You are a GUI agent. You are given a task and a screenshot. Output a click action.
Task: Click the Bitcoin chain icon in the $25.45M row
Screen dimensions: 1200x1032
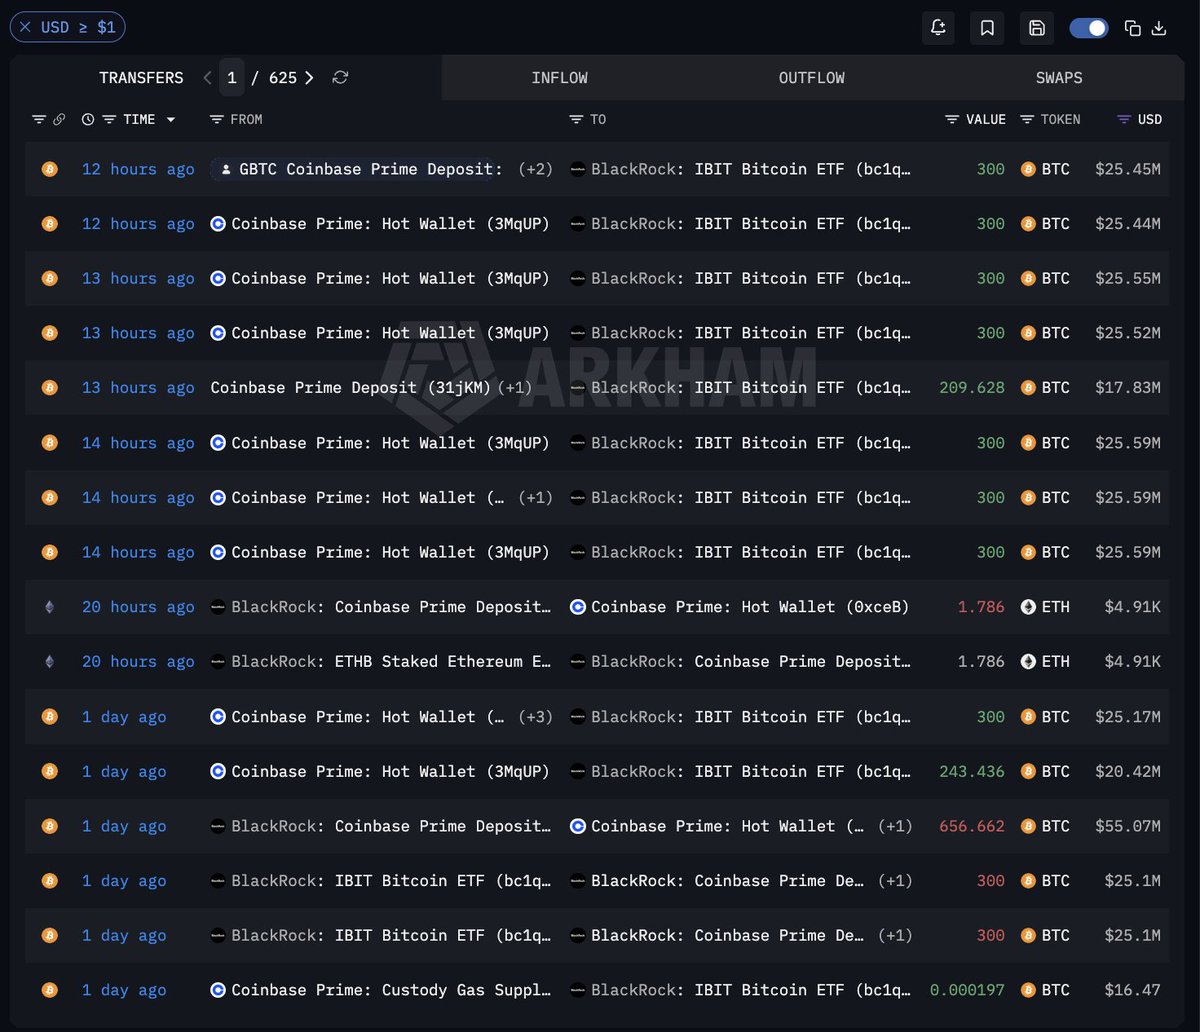[x=49, y=169]
